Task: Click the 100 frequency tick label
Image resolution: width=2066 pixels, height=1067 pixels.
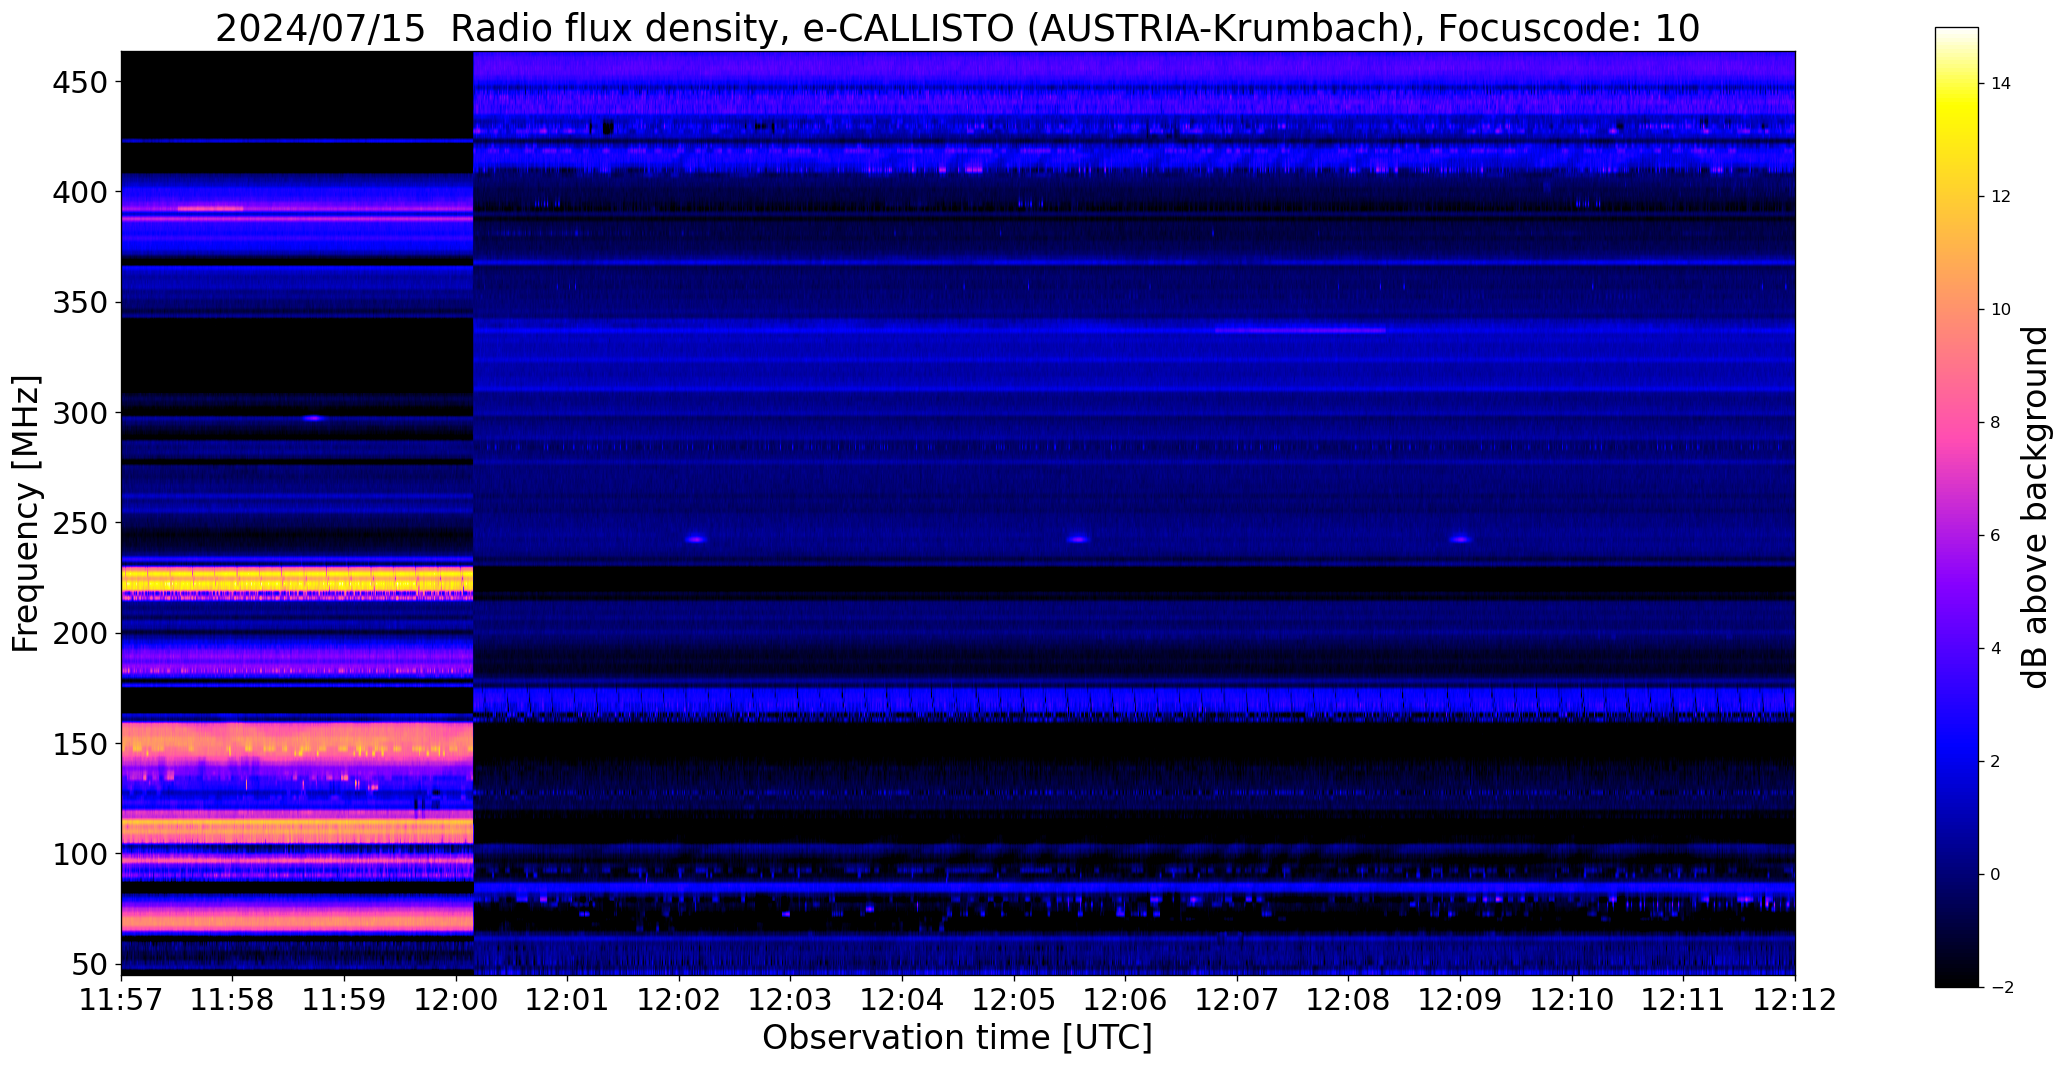Action: tap(78, 855)
